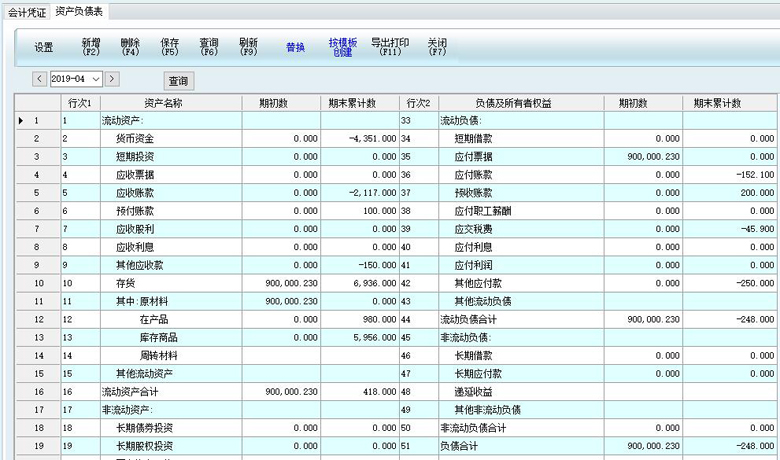The image size is (780, 460).
Task: Open 导出打印 (F11) export option
Action: coord(389,47)
